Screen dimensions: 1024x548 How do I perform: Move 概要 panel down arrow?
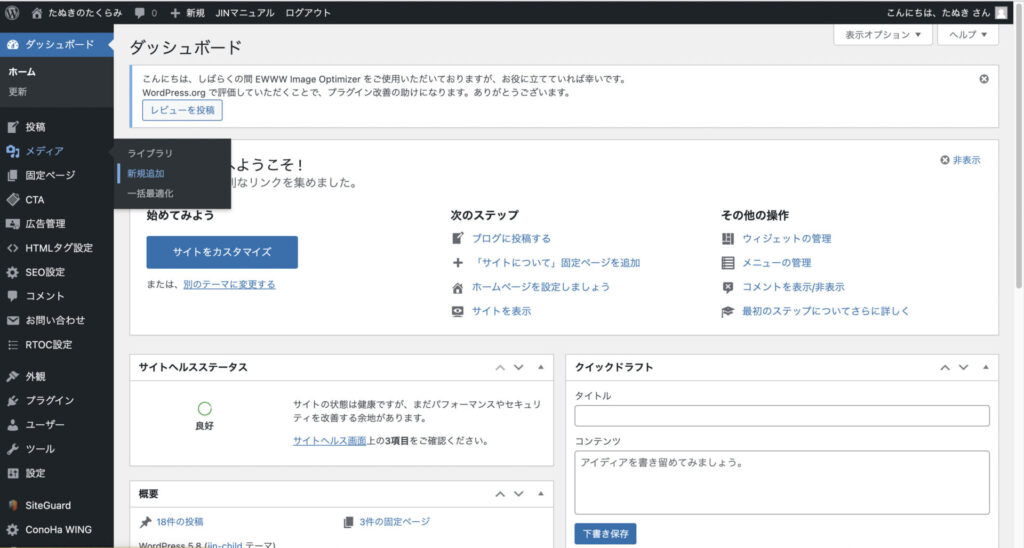tap(519, 494)
